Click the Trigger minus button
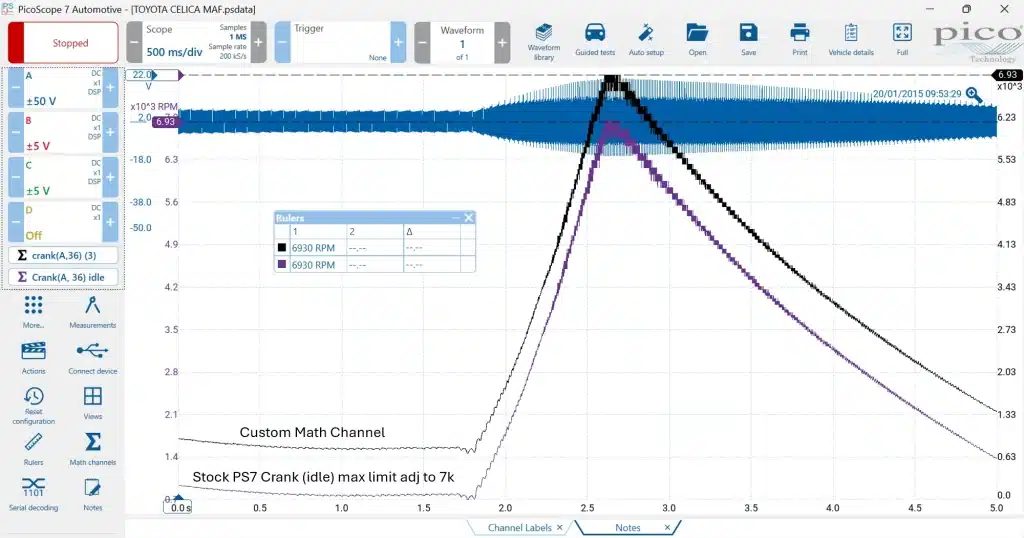 coord(282,42)
